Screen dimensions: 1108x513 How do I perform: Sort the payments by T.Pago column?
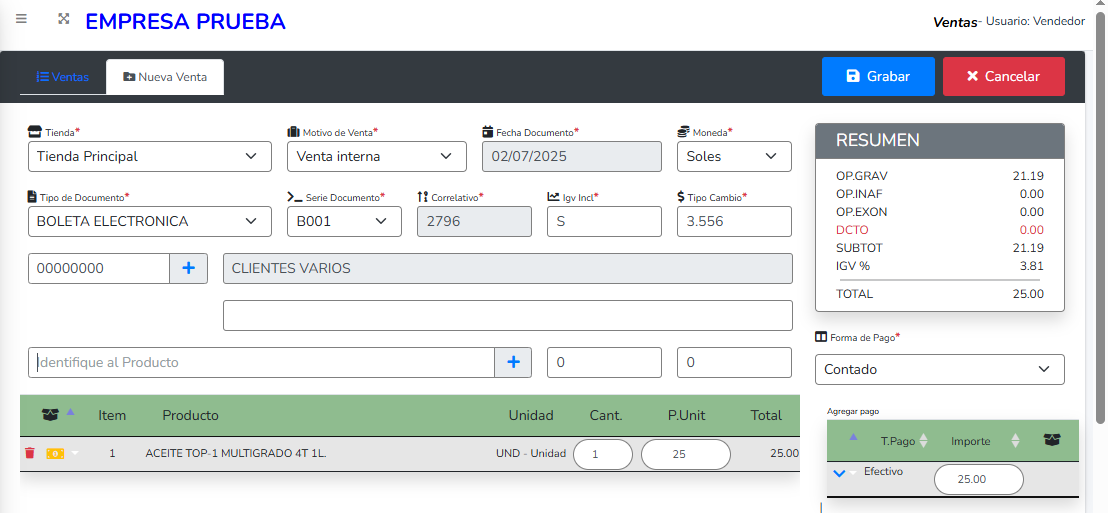pyautogui.click(x=923, y=440)
